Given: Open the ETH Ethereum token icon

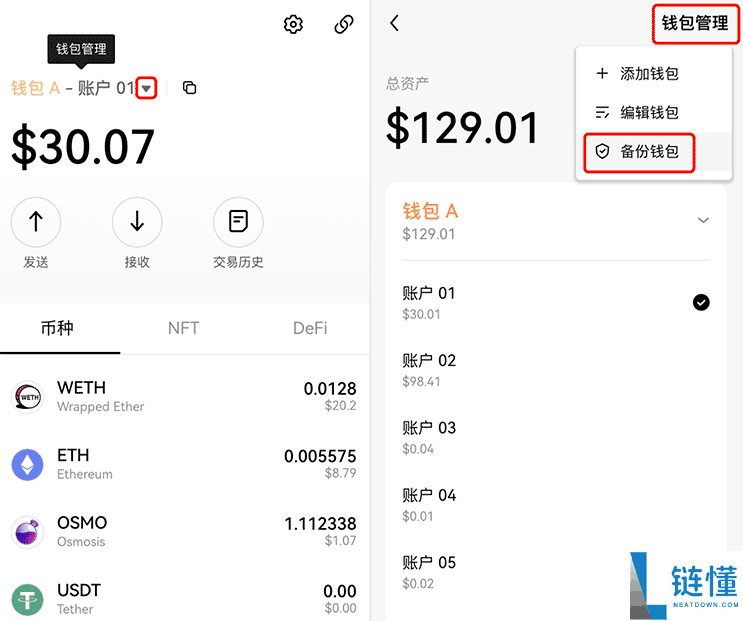Looking at the screenshot, I should click(27, 465).
